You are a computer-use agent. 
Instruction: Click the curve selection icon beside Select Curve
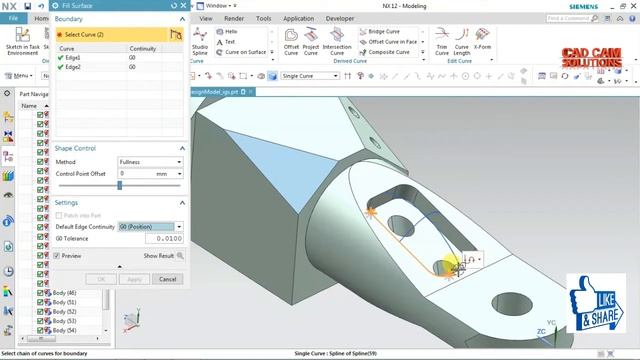pyautogui.click(x=176, y=35)
